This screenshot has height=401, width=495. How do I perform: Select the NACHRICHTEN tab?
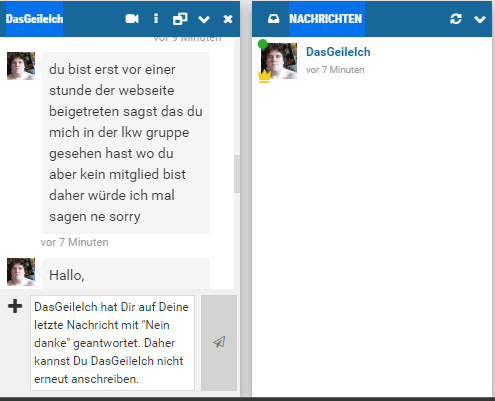coord(326,19)
